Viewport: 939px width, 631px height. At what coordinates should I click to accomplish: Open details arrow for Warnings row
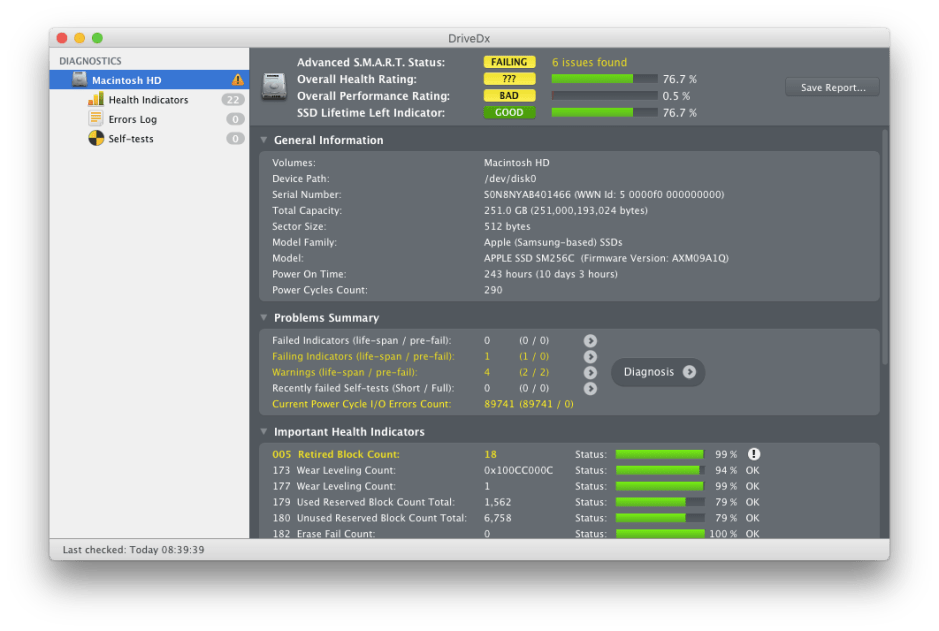[x=590, y=372]
